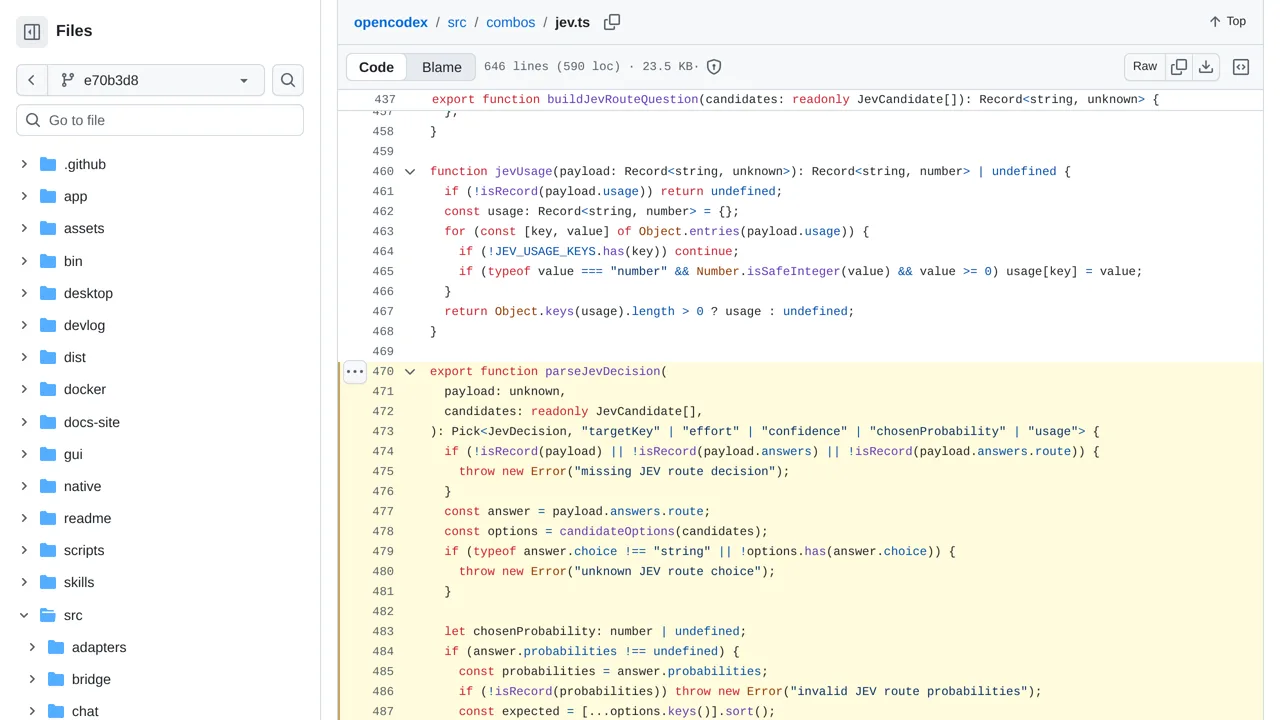Copy the file path icon

(612, 22)
